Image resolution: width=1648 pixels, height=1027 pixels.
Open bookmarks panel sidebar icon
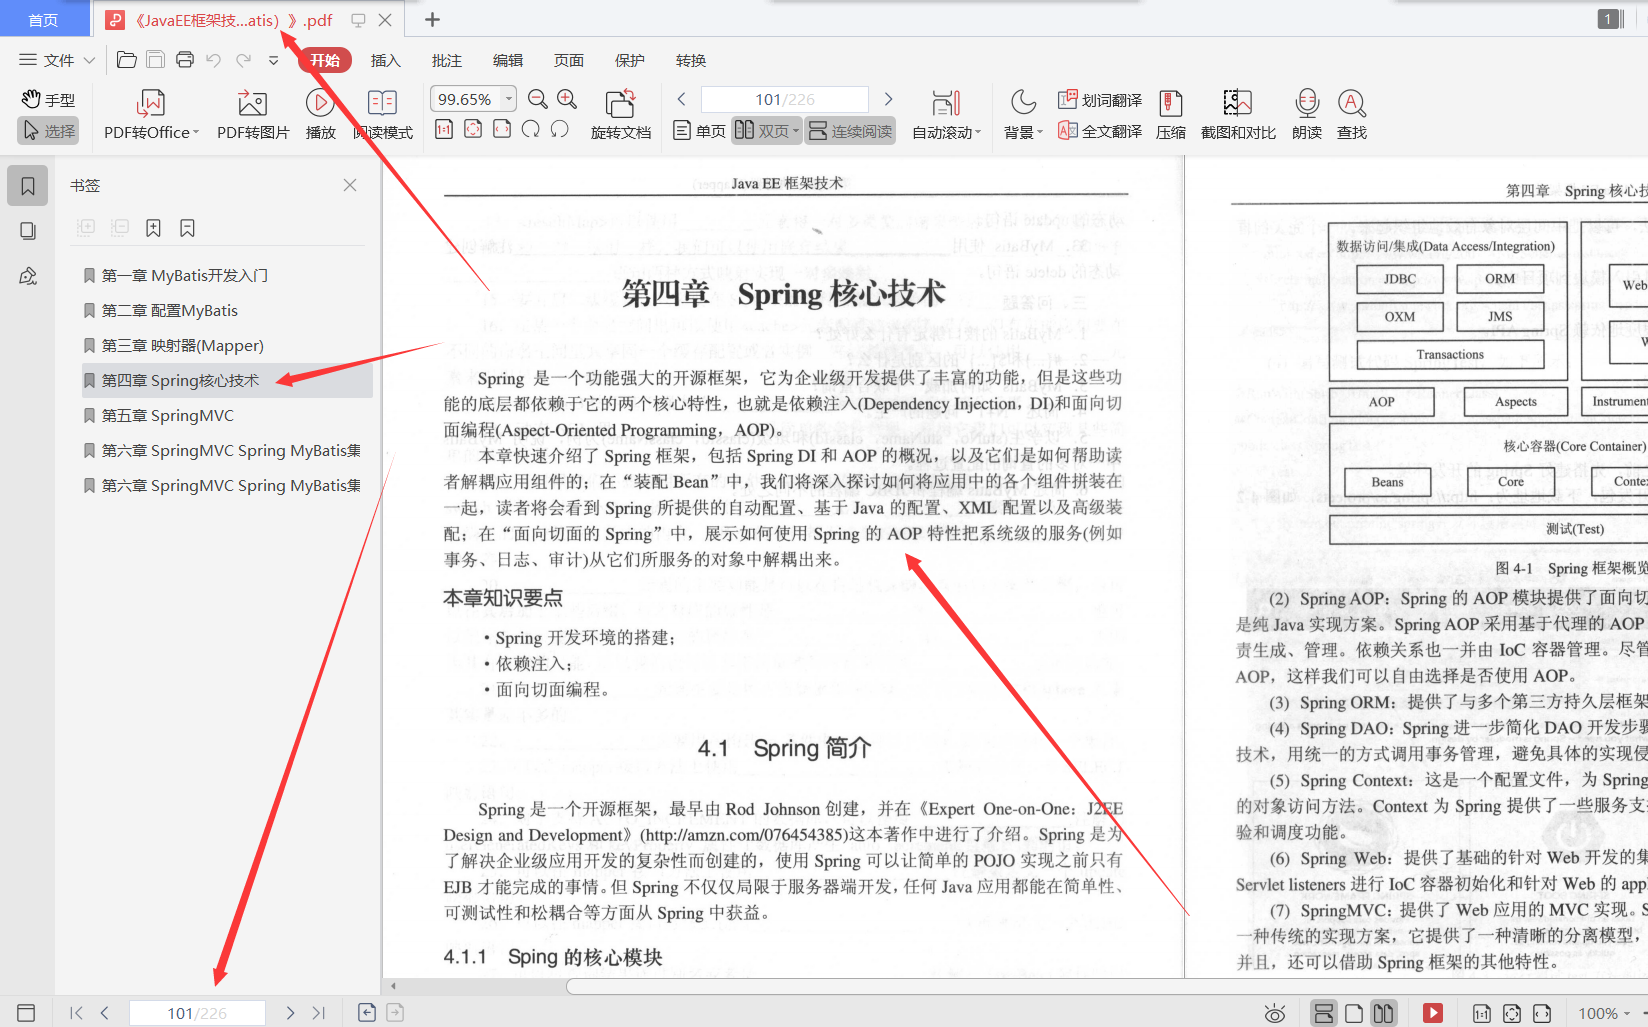click(x=28, y=186)
